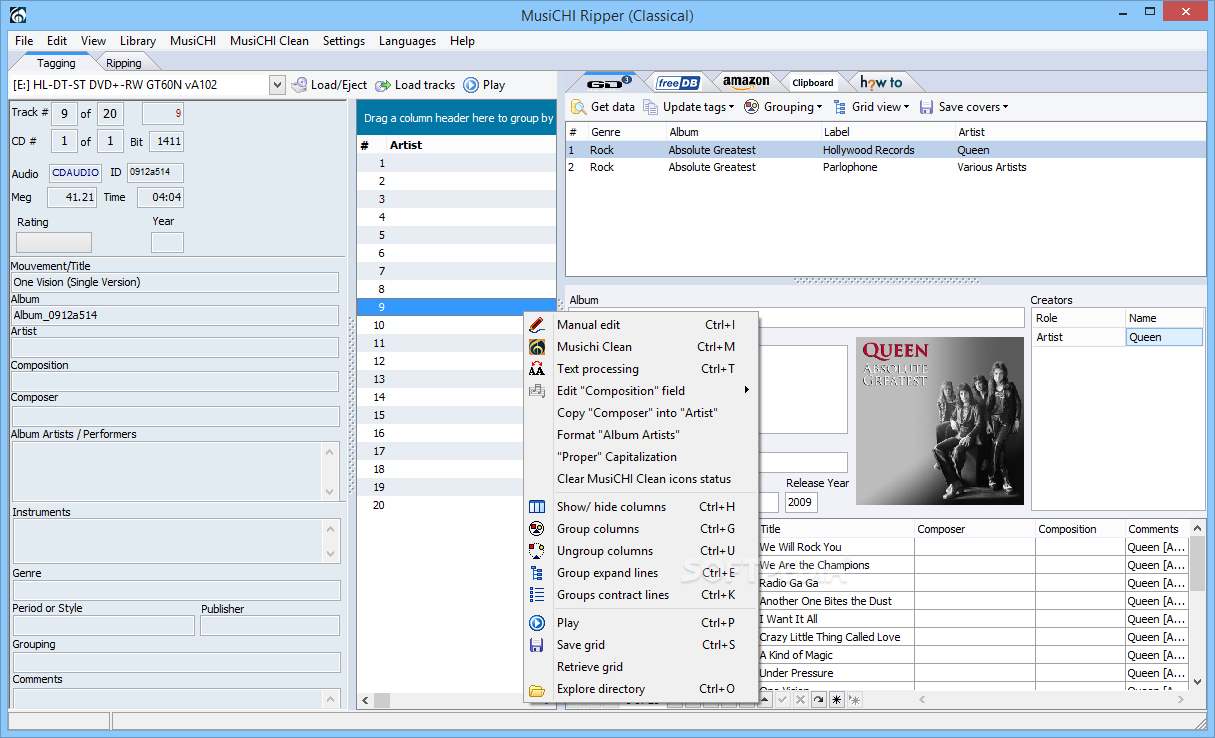Click the Get data magnifier icon
Image resolution: width=1215 pixels, height=738 pixels.
pos(579,107)
